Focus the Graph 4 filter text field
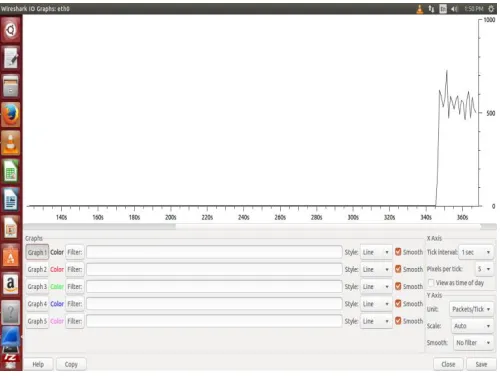This screenshot has width=500, height=380. click(x=214, y=304)
